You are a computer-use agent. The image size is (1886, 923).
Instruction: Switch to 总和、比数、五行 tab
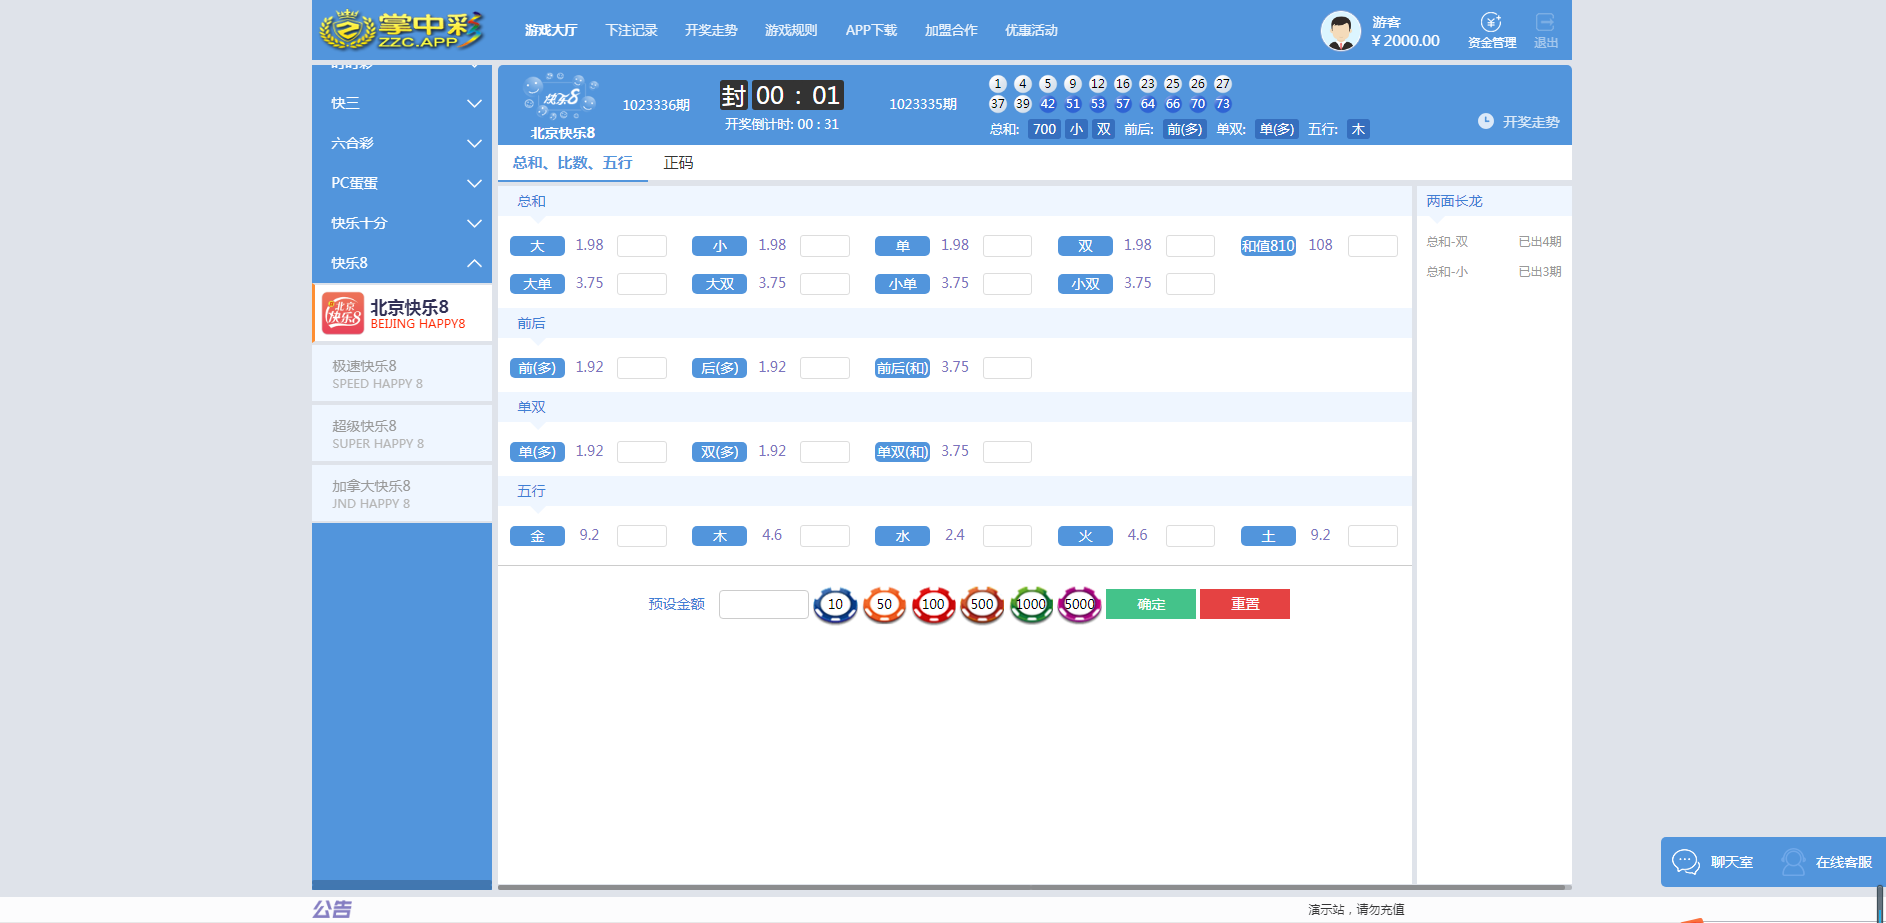pyautogui.click(x=573, y=163)
